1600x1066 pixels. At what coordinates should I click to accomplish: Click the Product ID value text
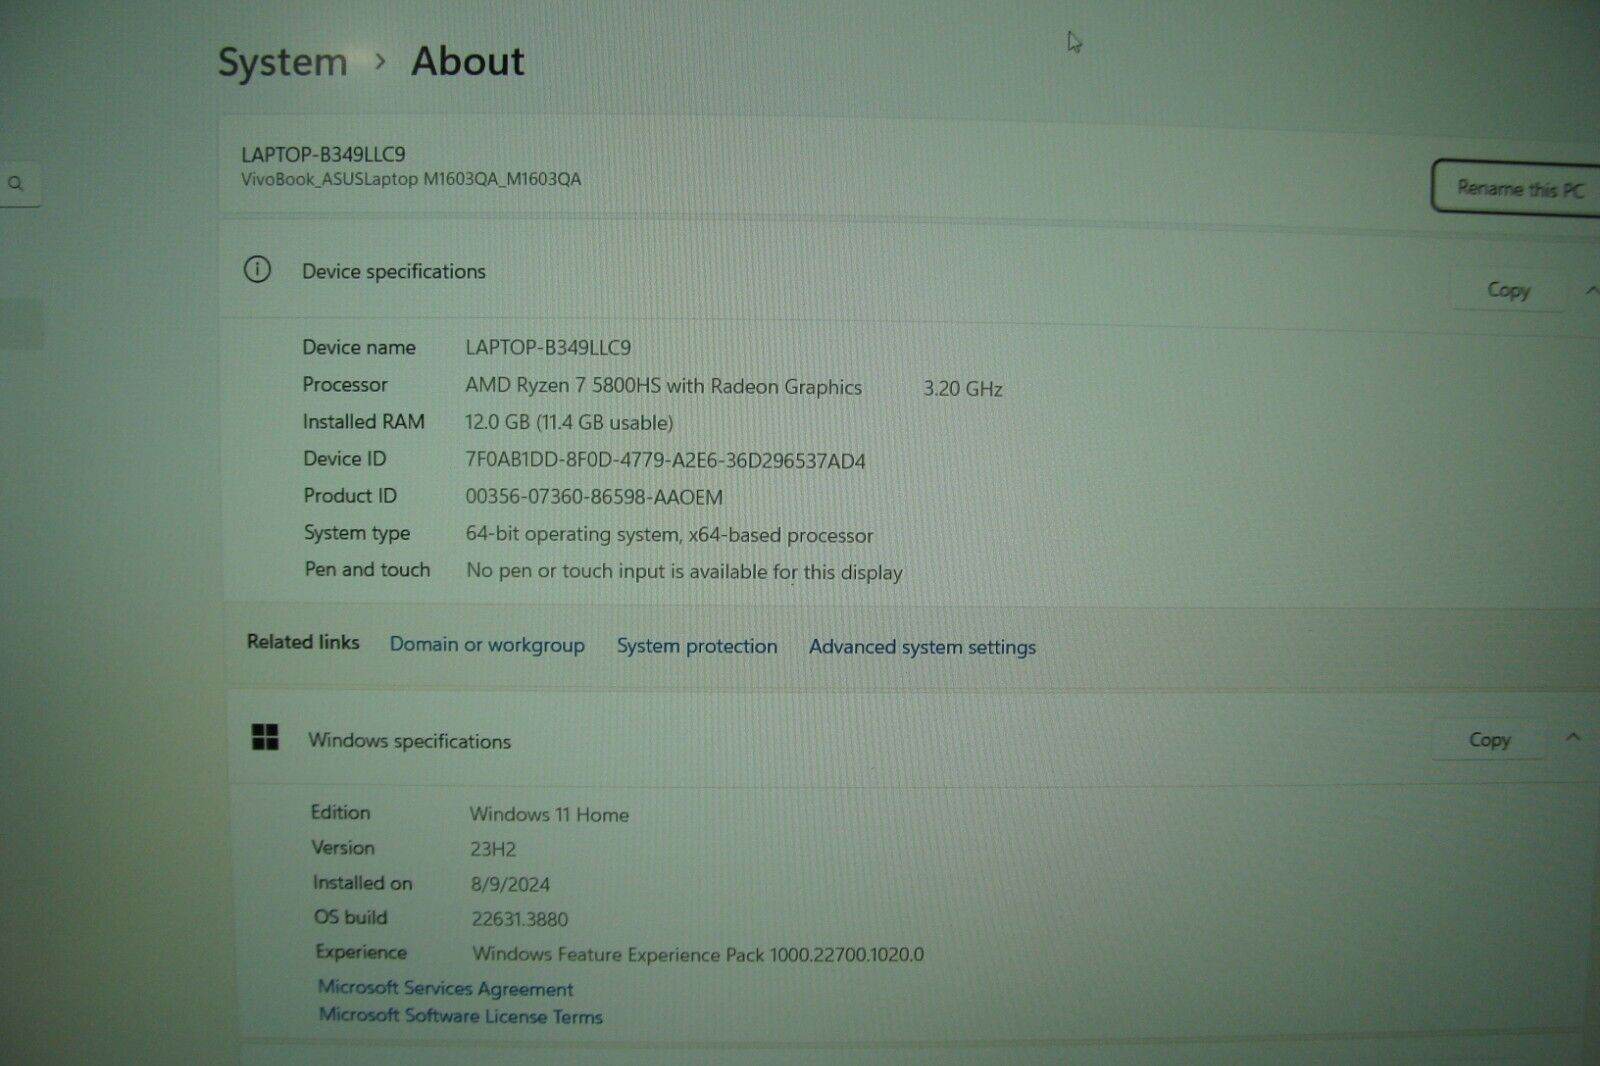tap(593, 497)
